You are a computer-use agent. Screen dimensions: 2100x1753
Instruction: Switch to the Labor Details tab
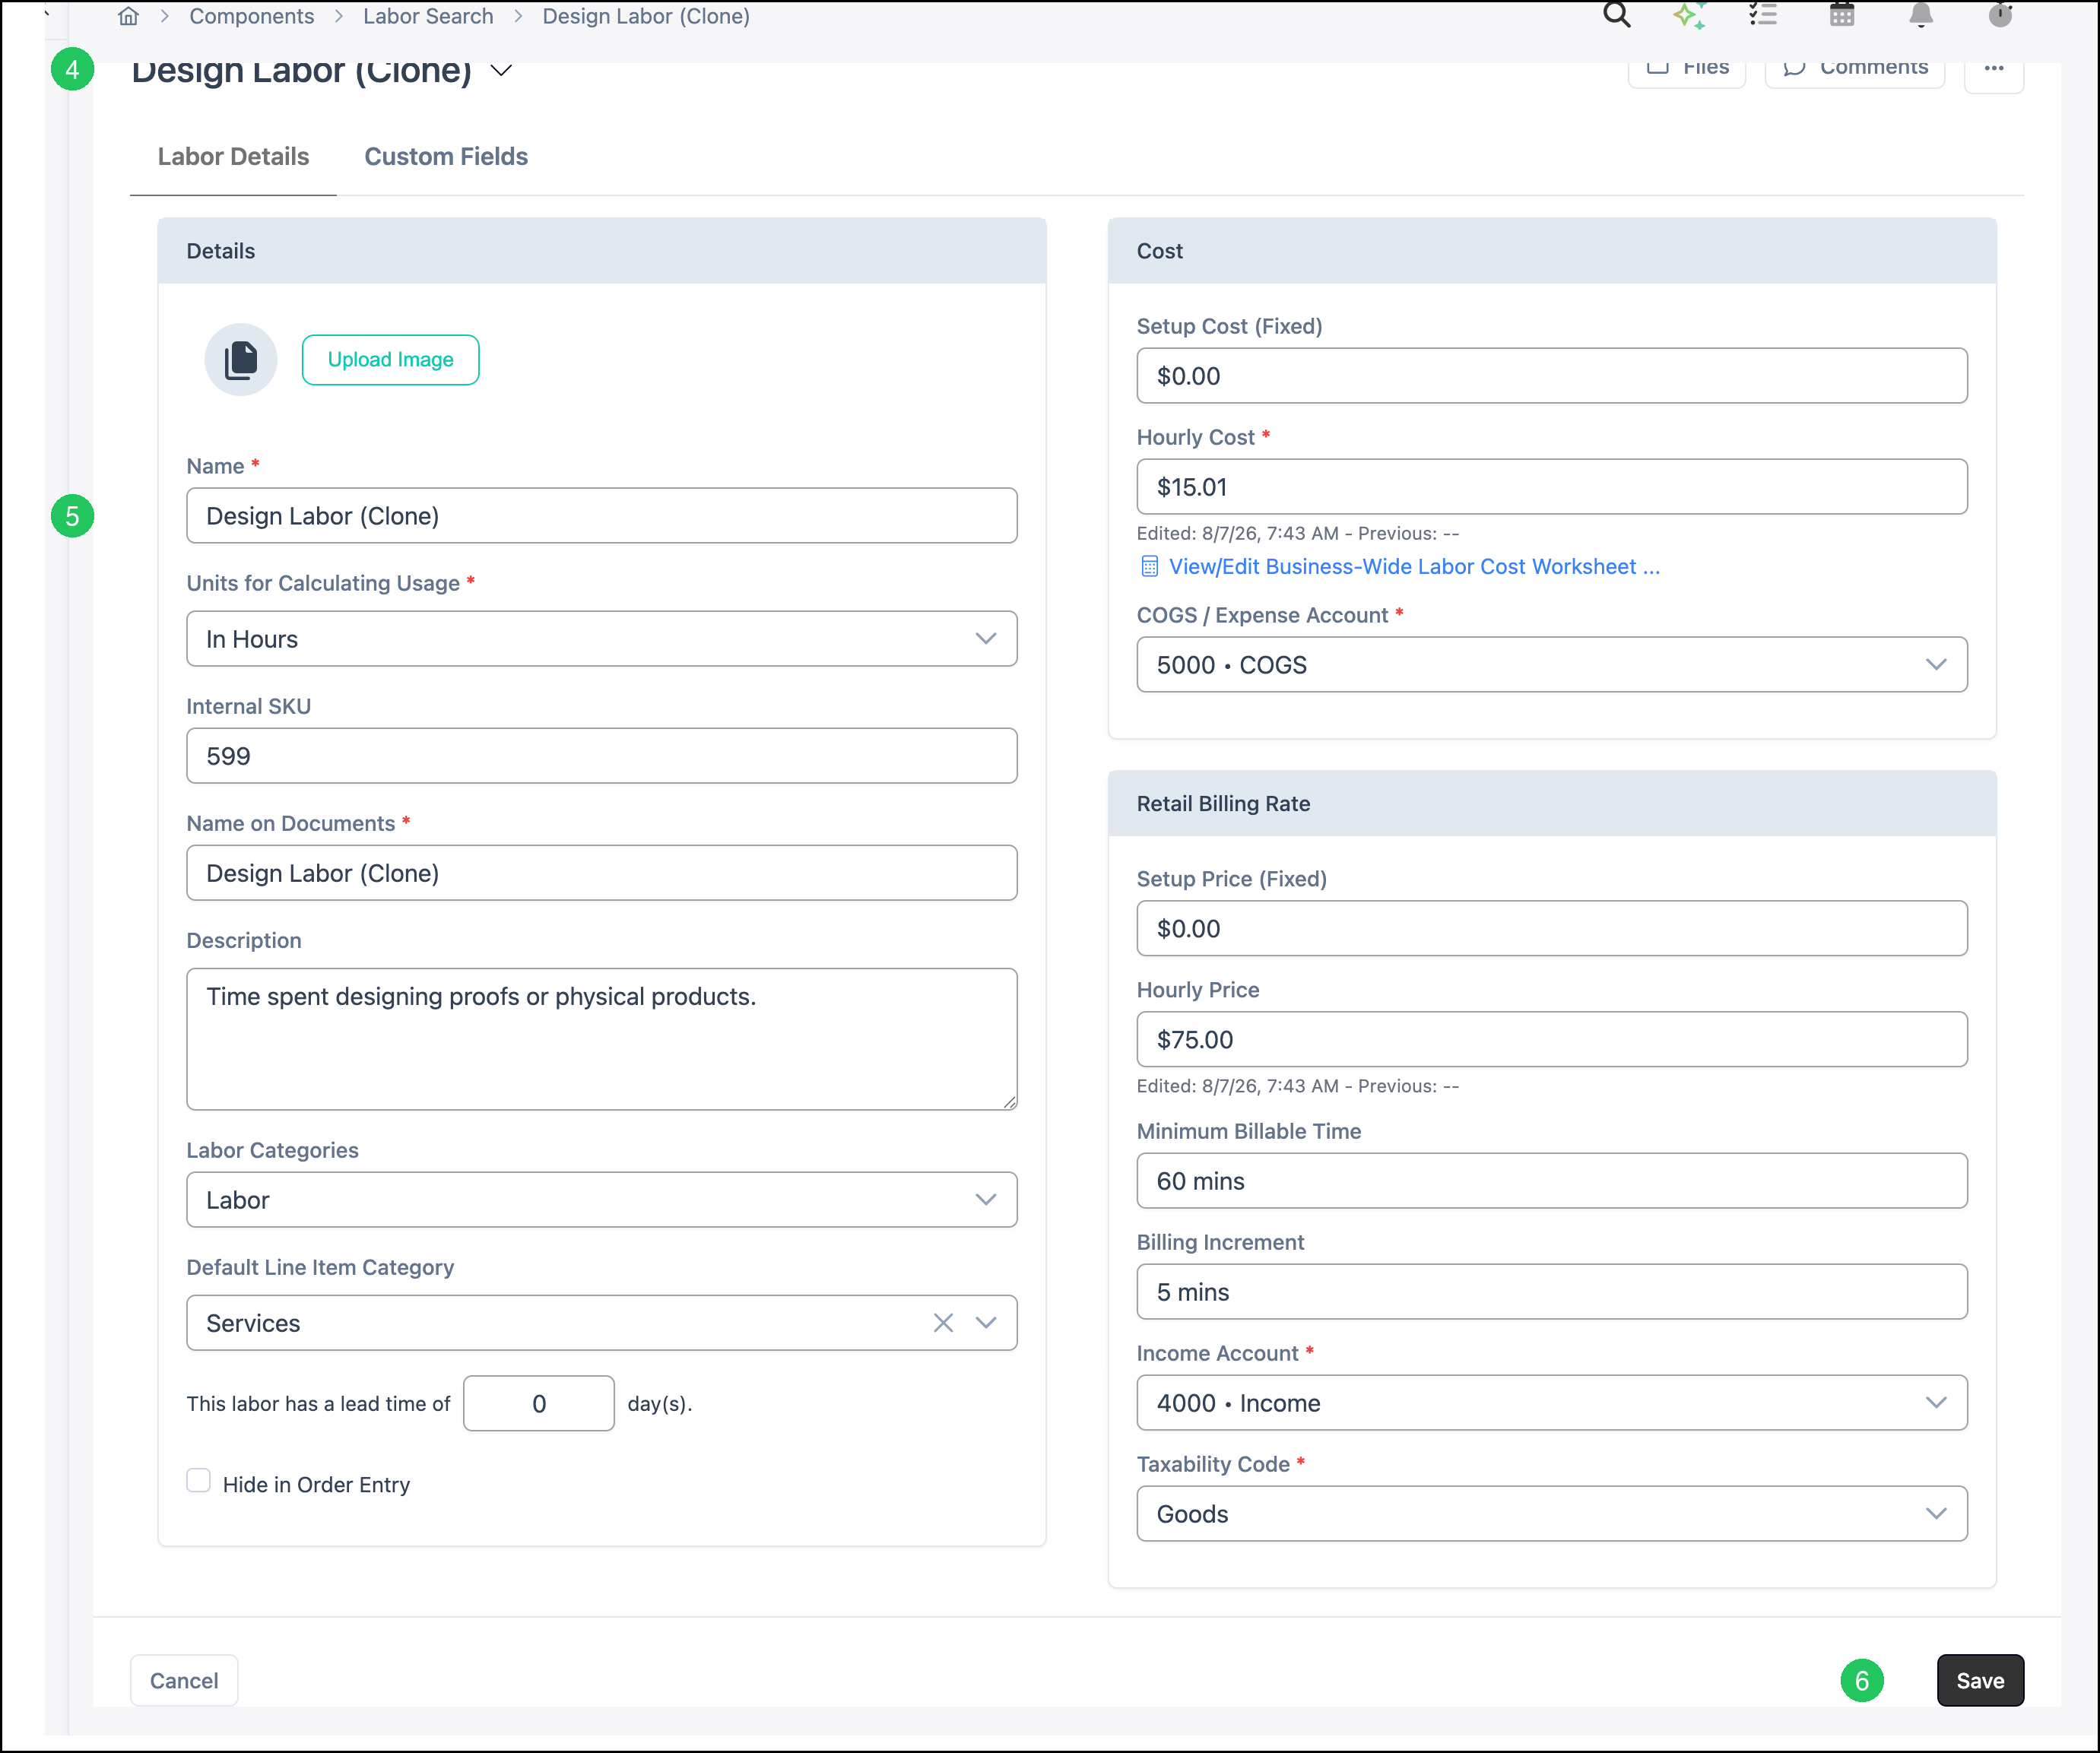(x=233, y=157)
